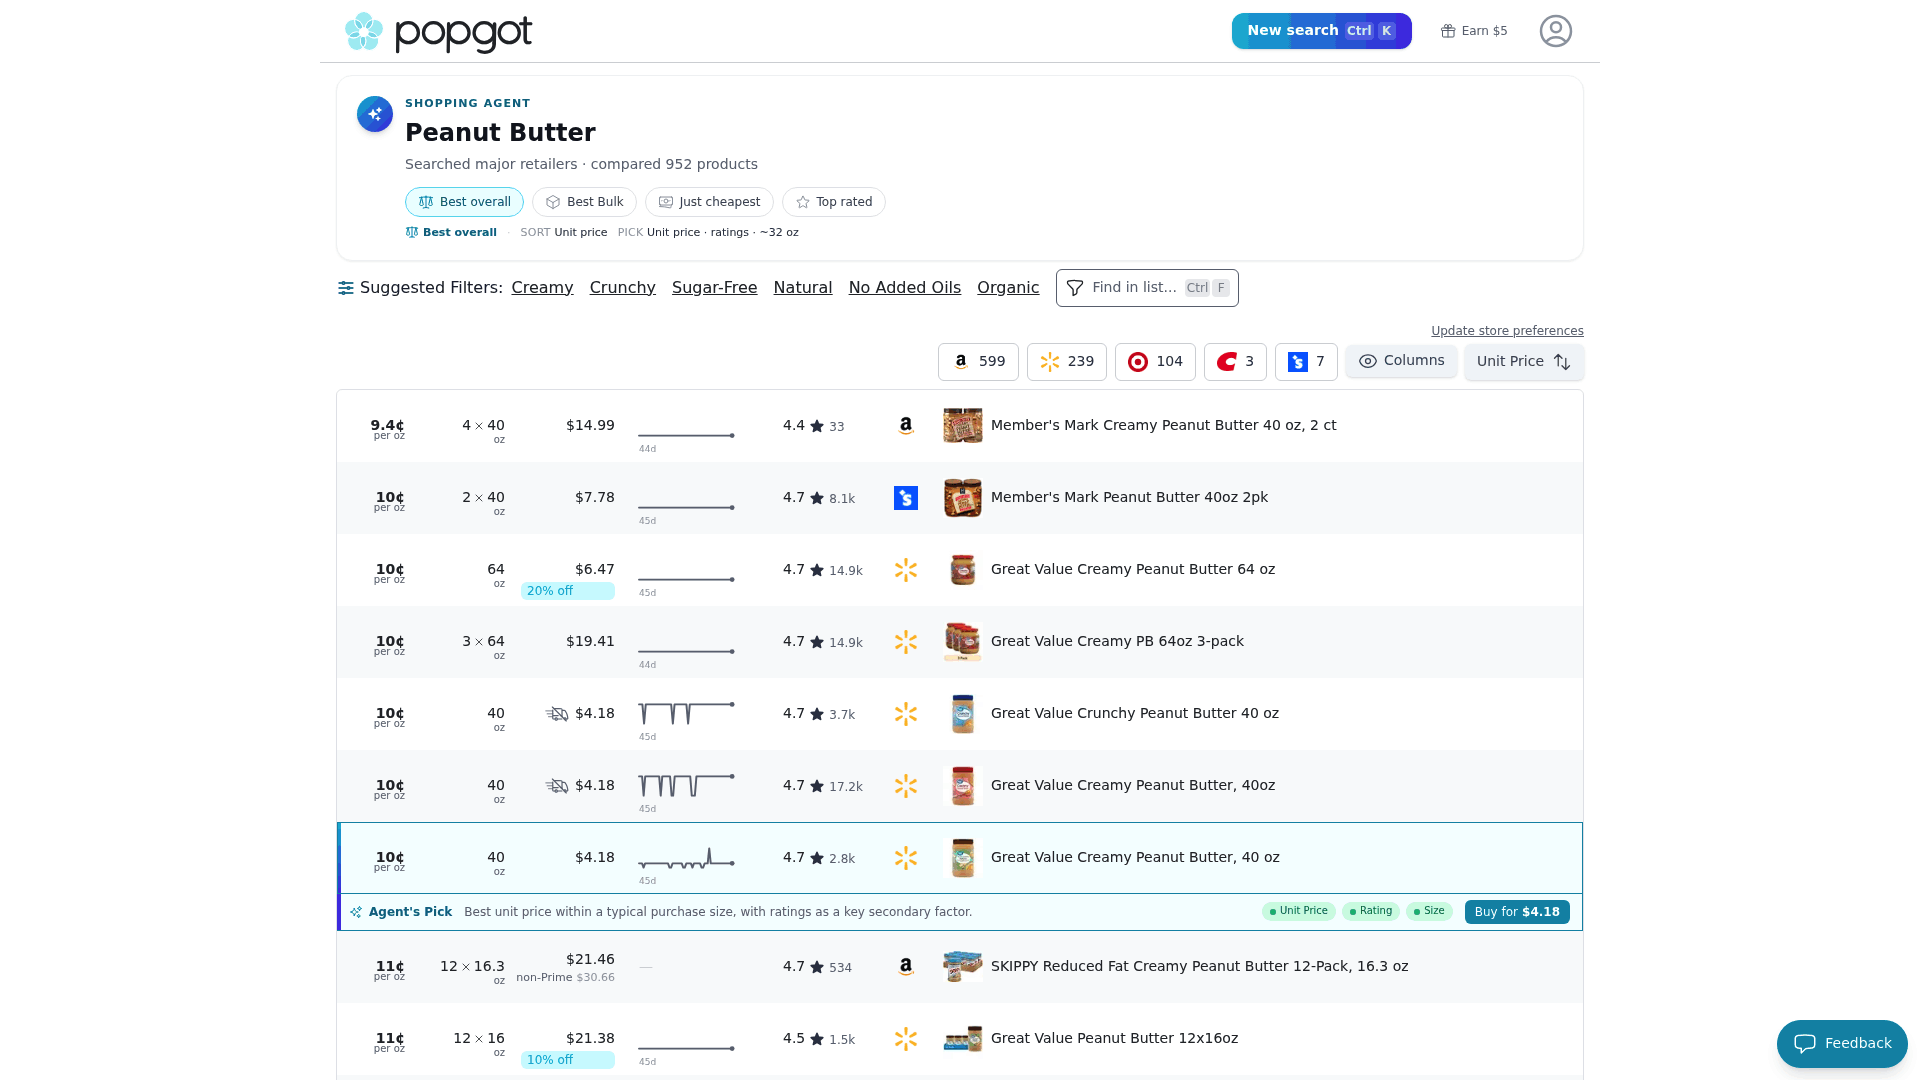The height and width of the screenshot is (1080, 1920).
Task: Click shipping truck icon in Creamy Peanut Butter, 40oz row
Action: click(557, 786)
